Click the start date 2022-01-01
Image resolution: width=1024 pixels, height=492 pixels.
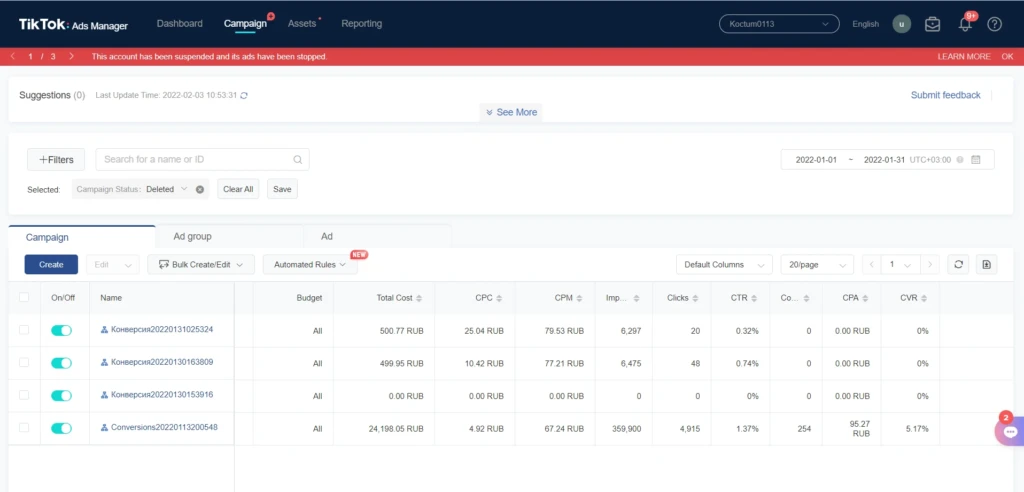[x=816, y=159]
